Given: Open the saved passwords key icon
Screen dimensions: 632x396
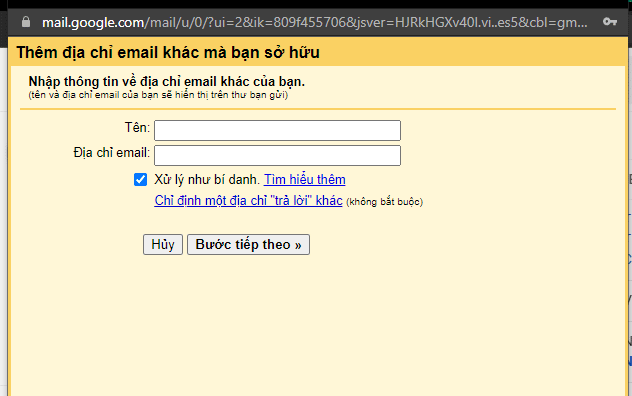Looking at the screenshot, I should coord(610,22).
